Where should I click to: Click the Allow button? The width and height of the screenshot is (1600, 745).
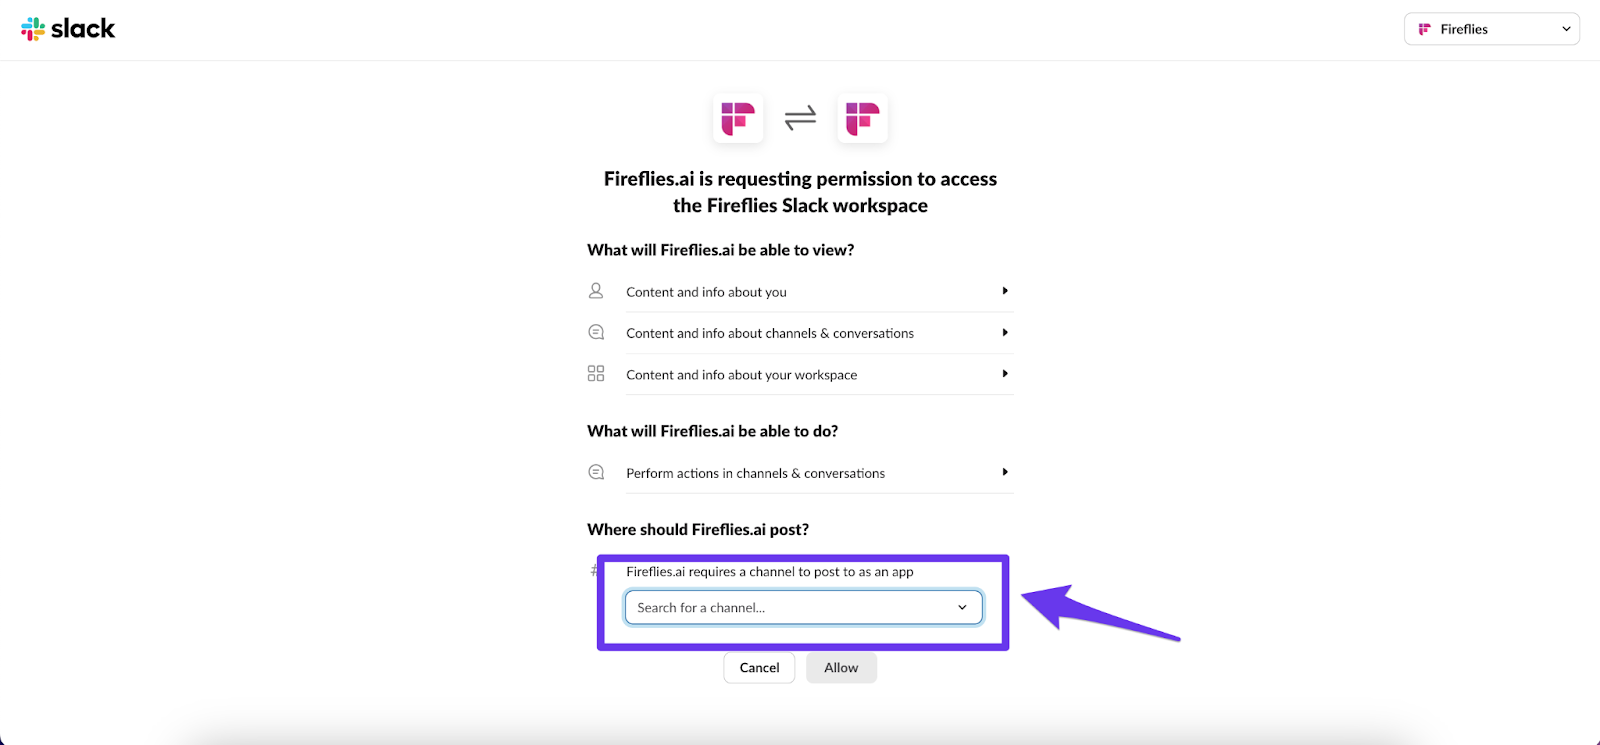841,668
